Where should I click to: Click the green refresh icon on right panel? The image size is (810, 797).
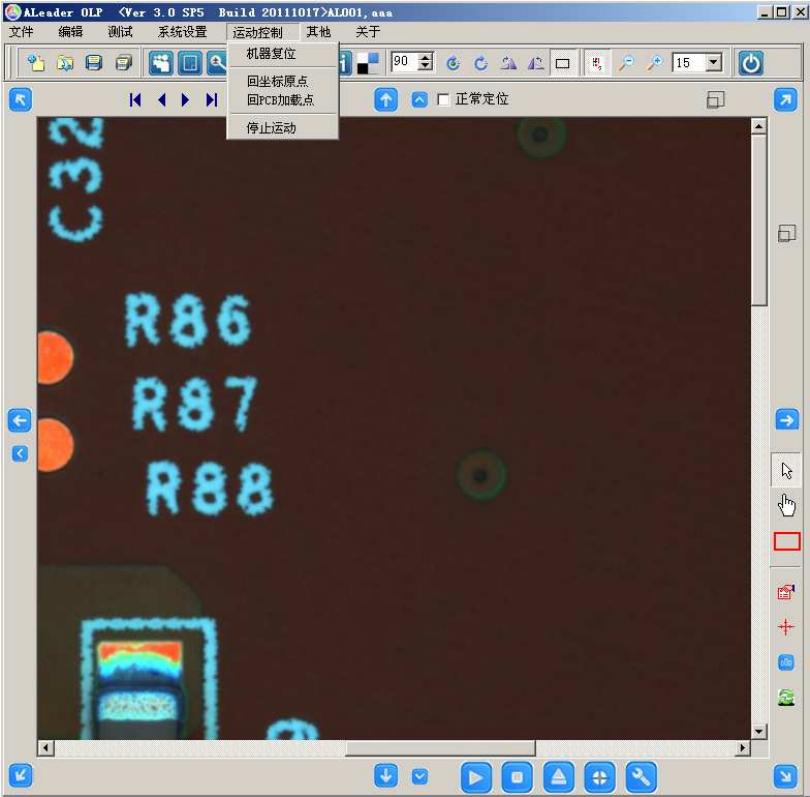tap(786, 697)
